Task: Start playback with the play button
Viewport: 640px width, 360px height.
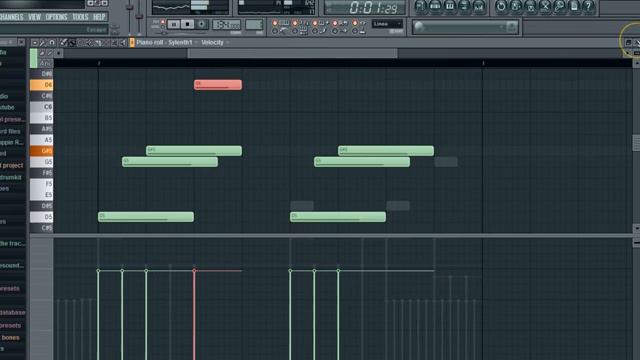Action: [173, 24]
